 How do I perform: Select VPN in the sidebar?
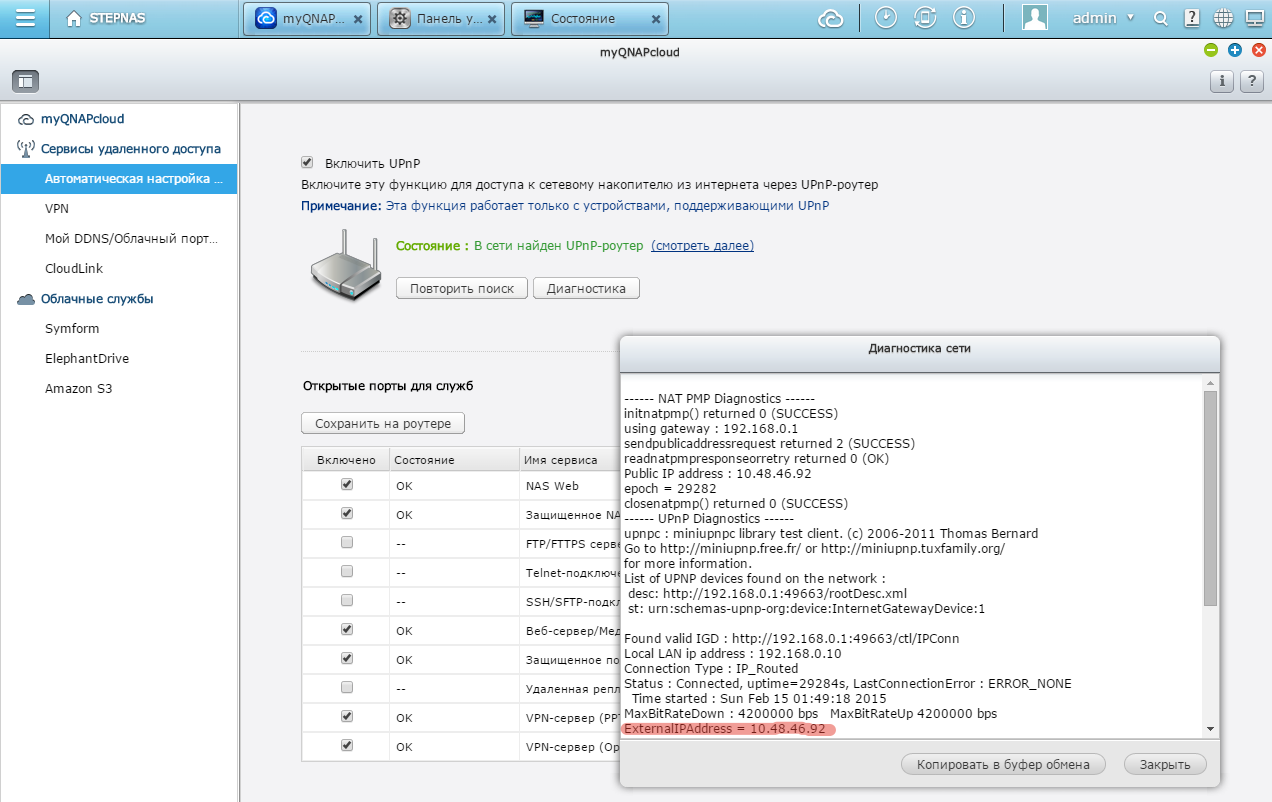click(57, 209)
